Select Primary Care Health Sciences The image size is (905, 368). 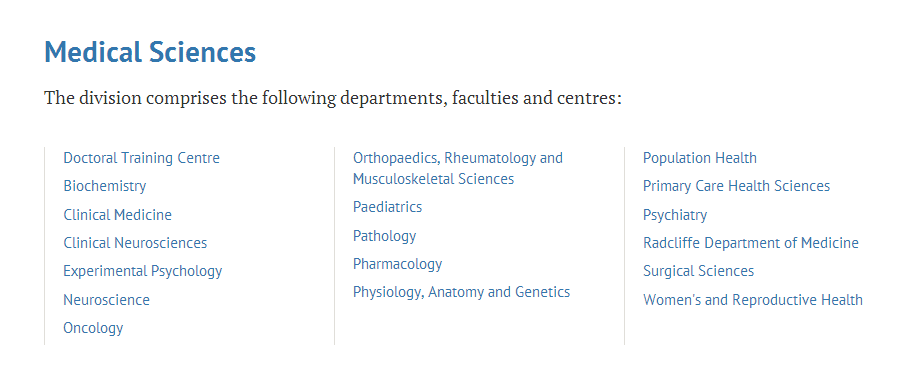tap(736, 186)
